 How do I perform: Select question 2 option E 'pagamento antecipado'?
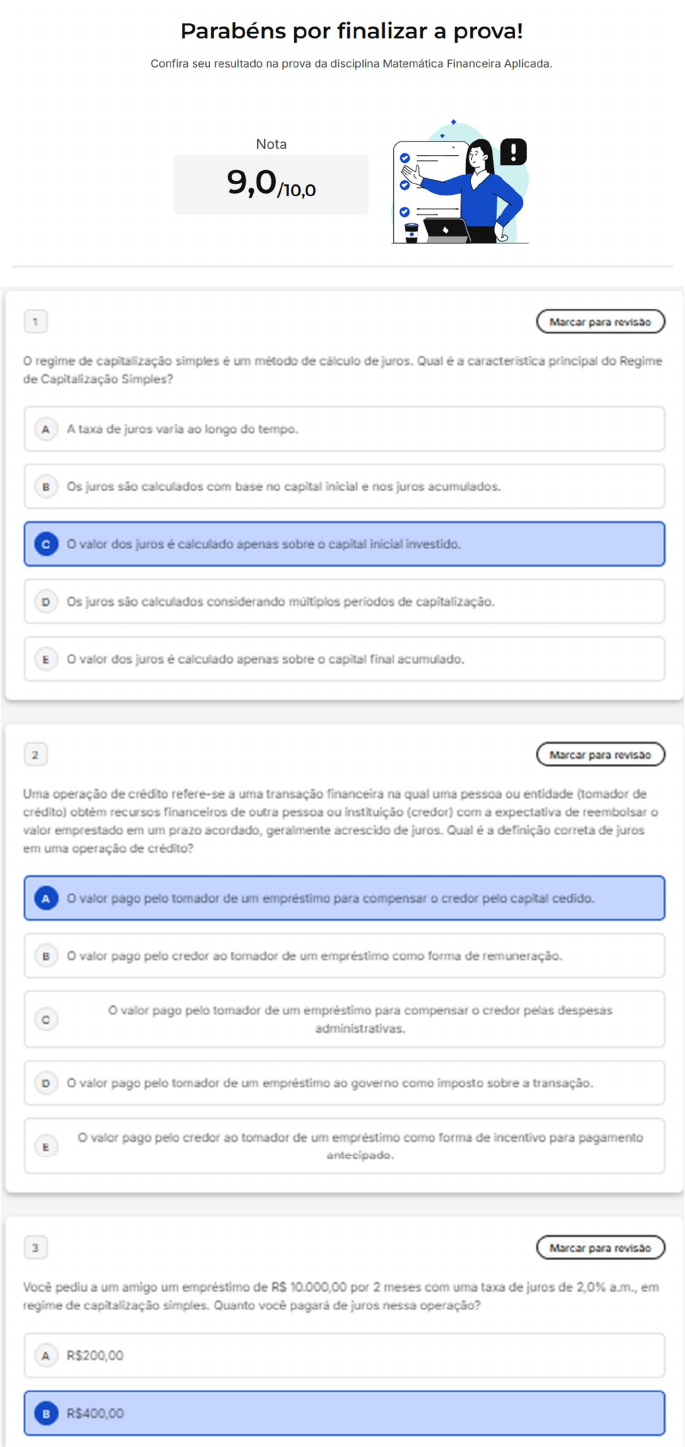344,1146
